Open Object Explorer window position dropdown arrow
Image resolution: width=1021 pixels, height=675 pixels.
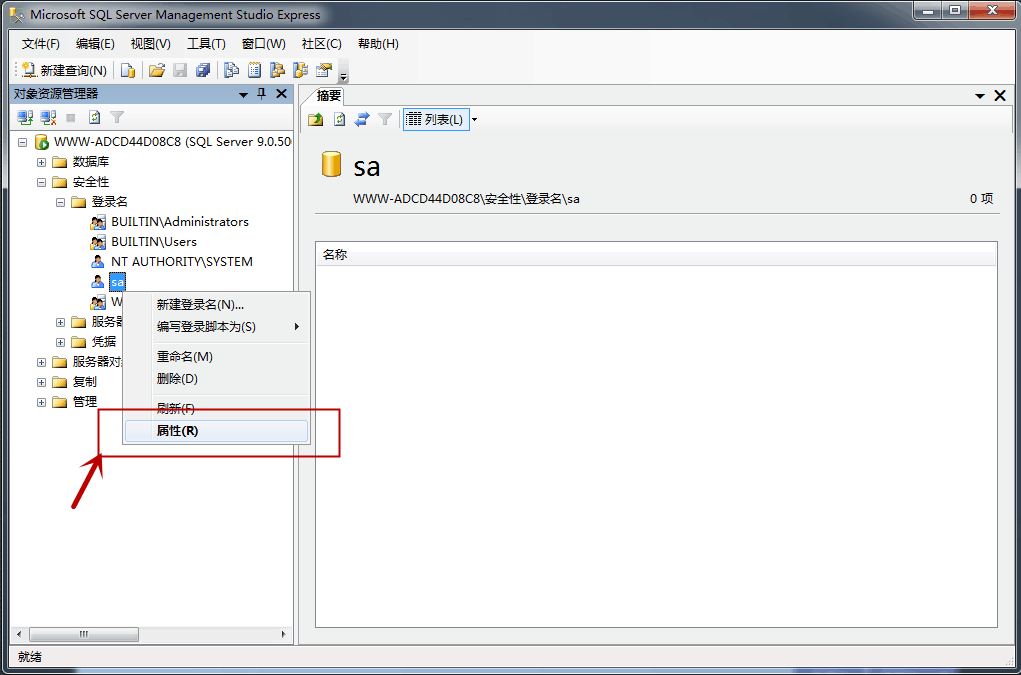(243, 94)
